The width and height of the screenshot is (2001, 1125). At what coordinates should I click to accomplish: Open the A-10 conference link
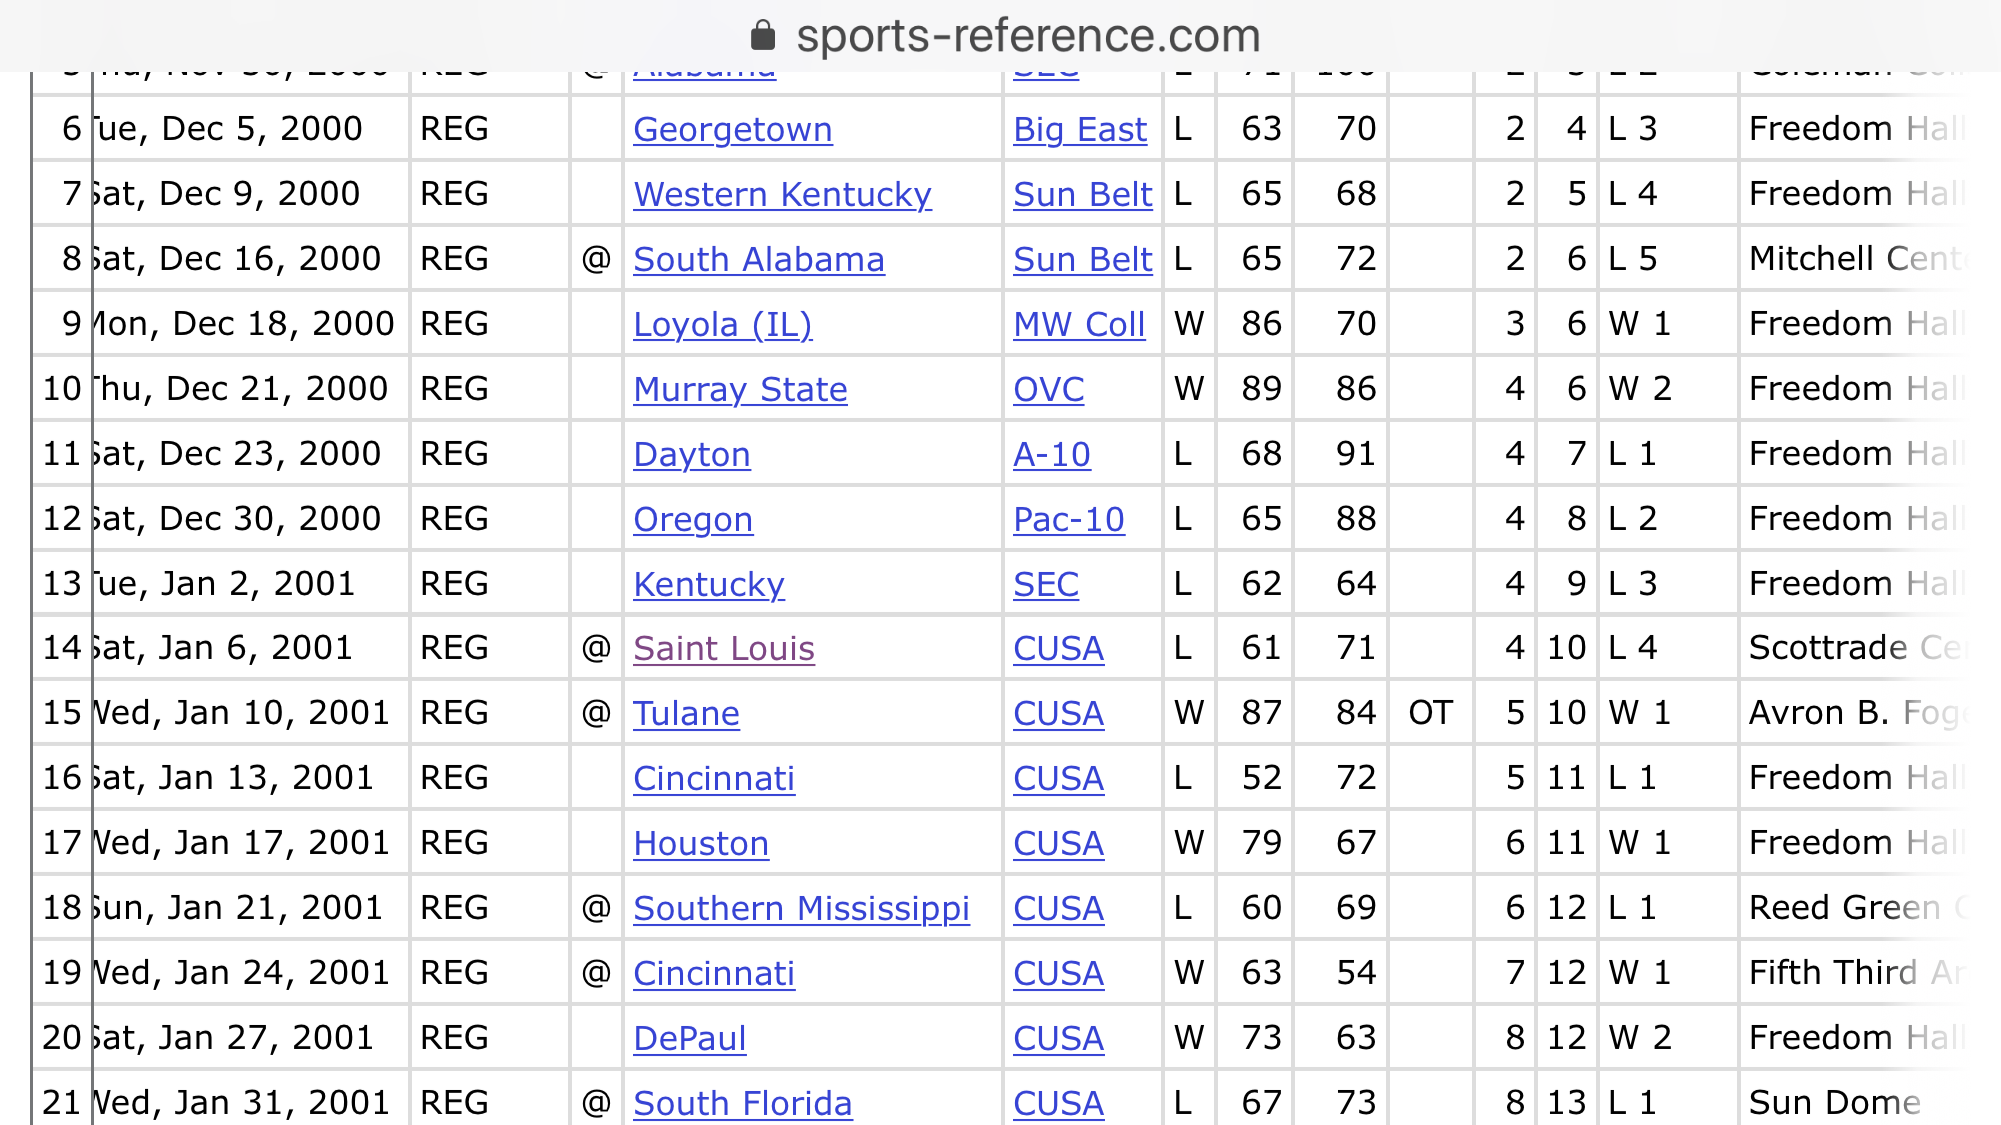click(1052, 454)
